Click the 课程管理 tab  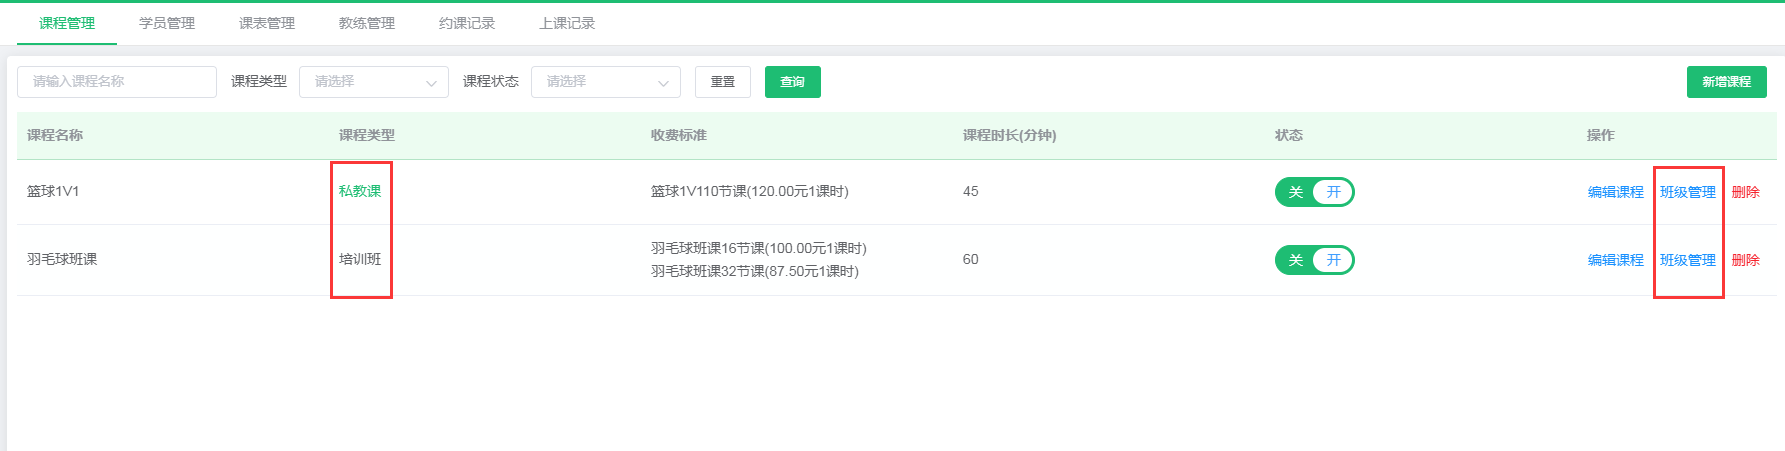pos(67,23)
